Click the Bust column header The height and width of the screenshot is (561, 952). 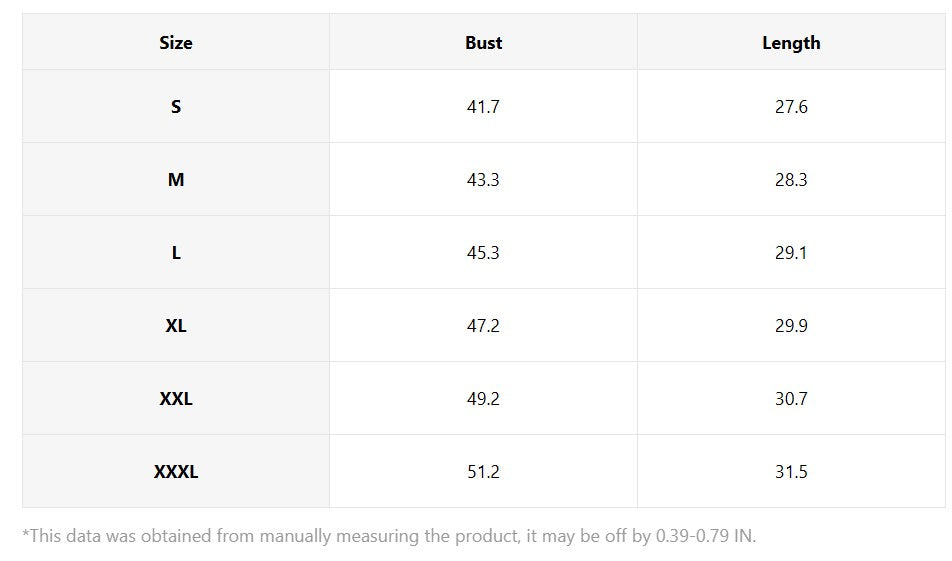coord(483,42)
